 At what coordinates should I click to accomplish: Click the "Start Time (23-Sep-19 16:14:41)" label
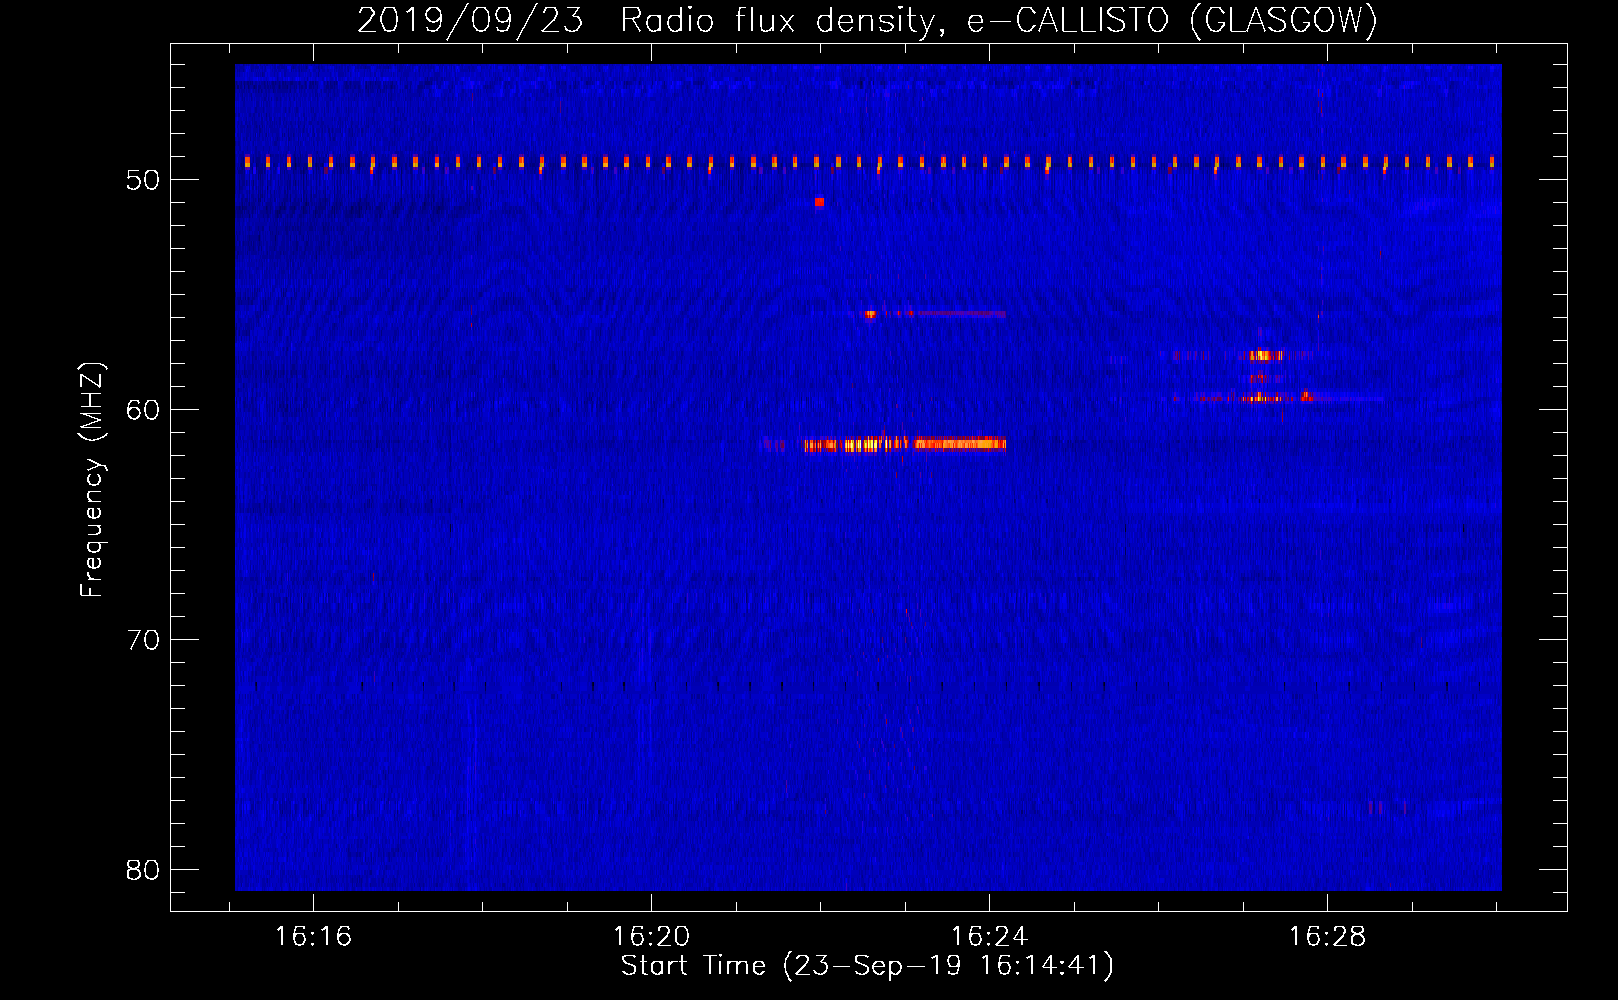pyautogui.click(x=867, y=966)
